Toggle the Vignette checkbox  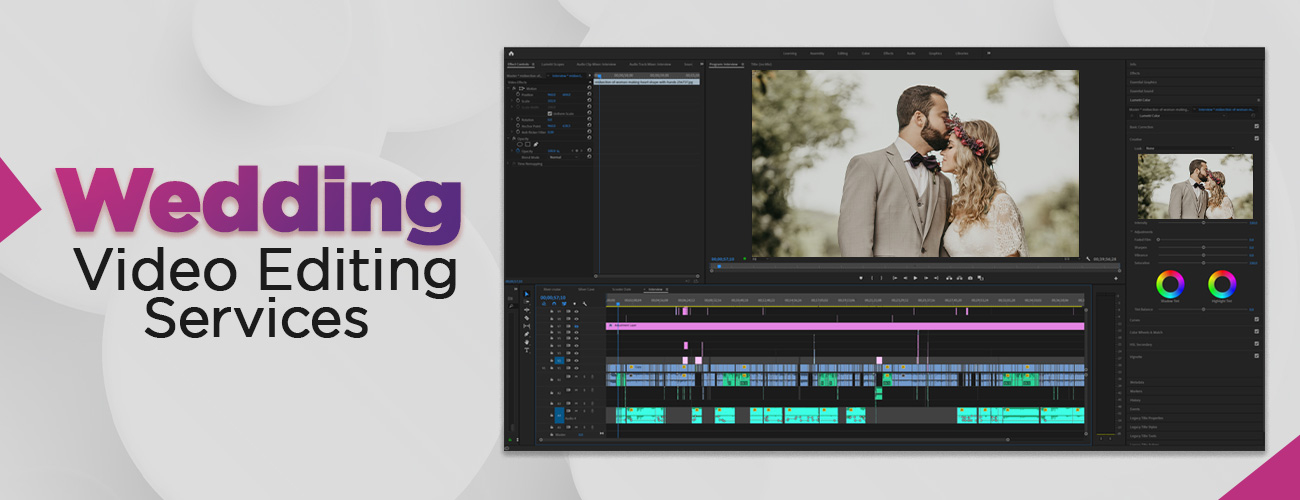pos(1257,356)
